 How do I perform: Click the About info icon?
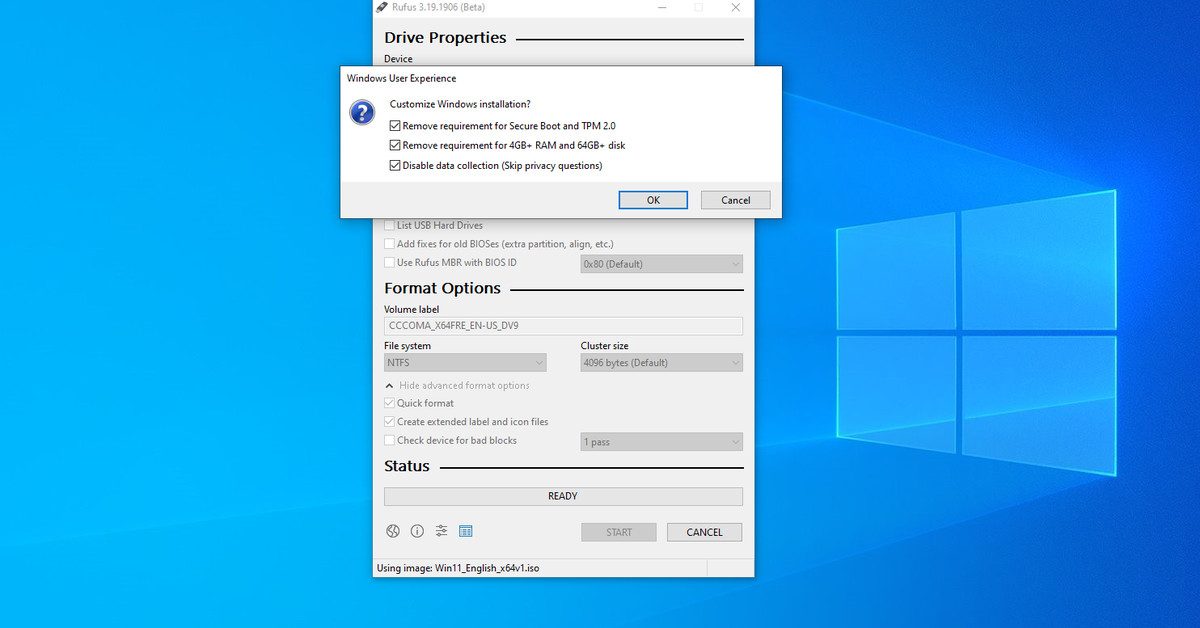point(417,532)
